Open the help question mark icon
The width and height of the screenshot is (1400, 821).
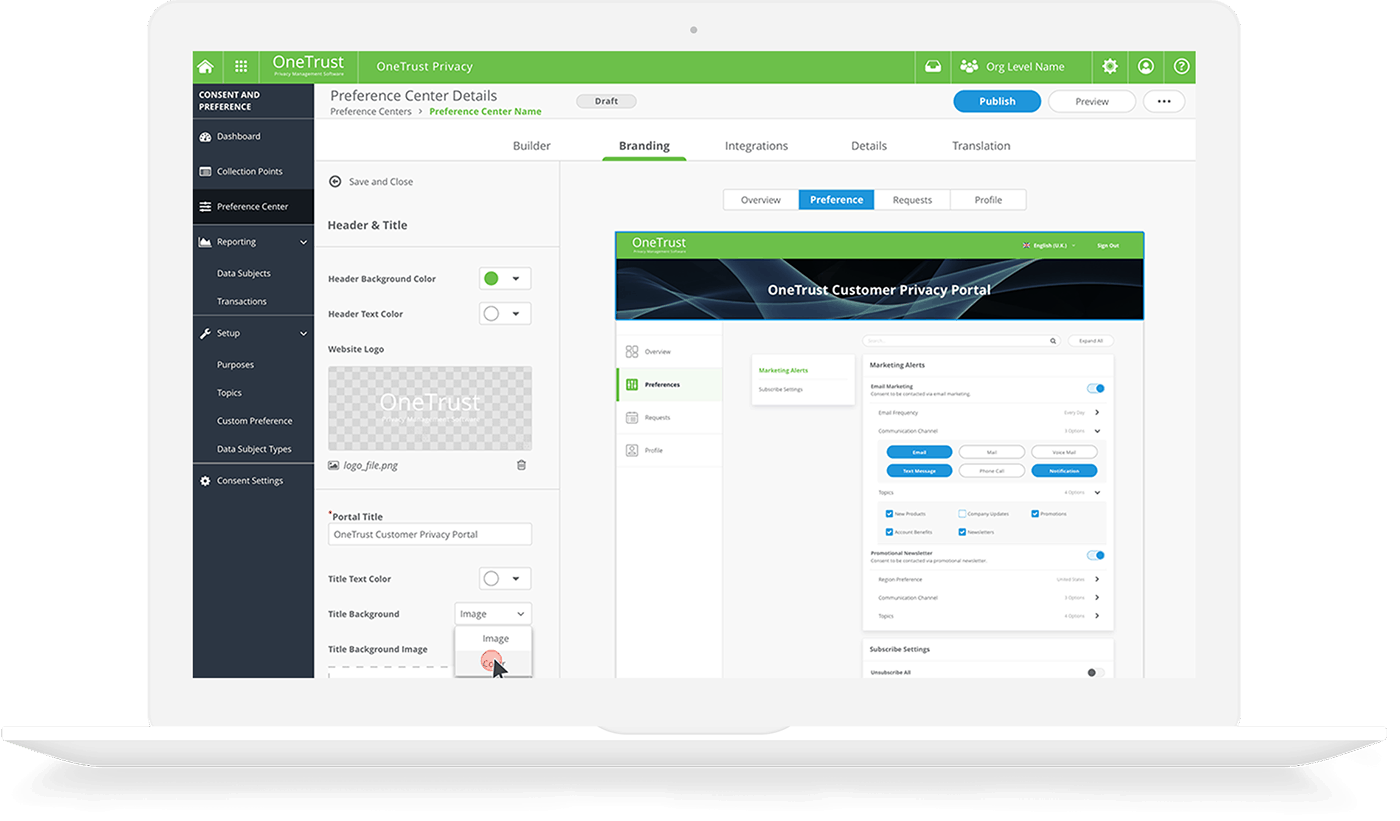[x=1182, y=67]
